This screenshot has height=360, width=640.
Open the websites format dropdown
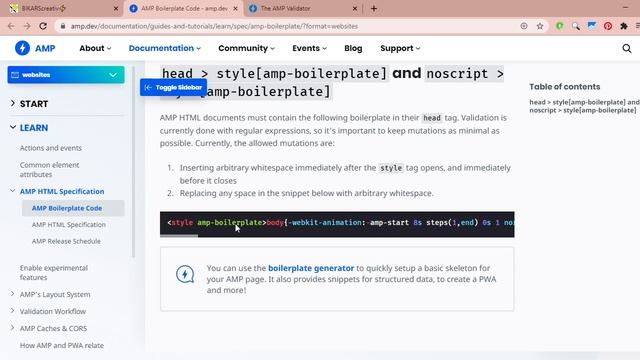click(x=66, y=75)
